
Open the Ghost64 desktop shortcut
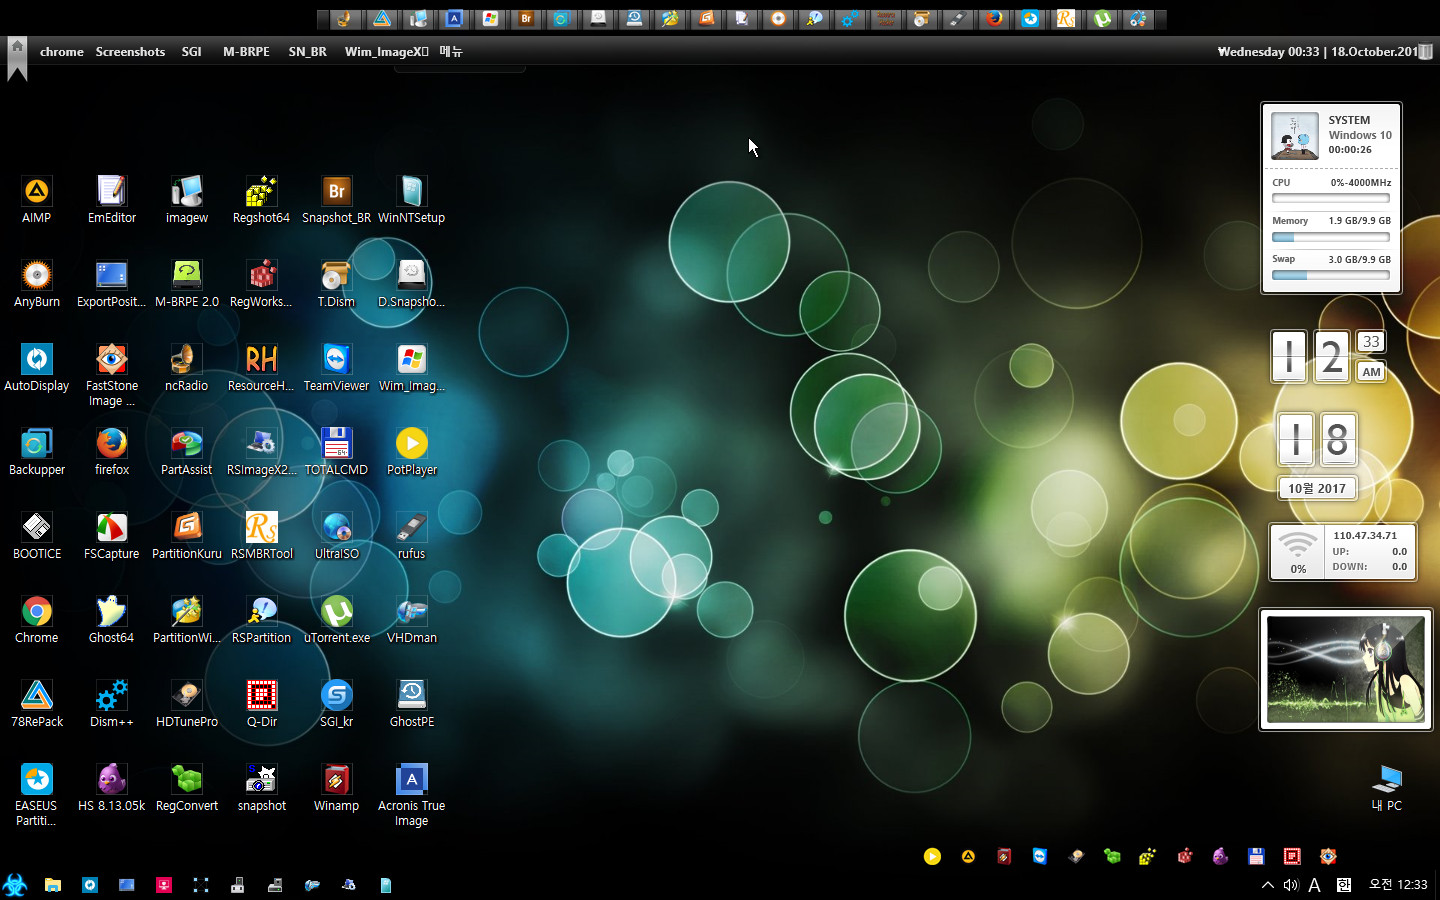tap(112, 620)
